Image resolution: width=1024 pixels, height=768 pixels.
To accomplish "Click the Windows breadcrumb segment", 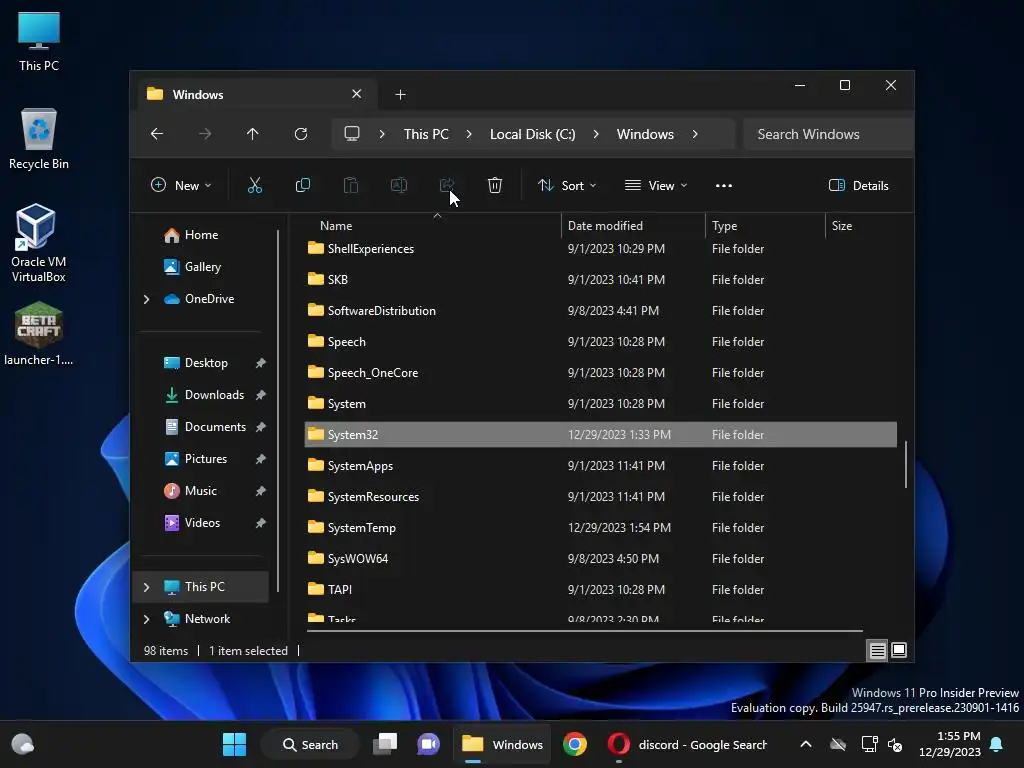I will [645, 134].
